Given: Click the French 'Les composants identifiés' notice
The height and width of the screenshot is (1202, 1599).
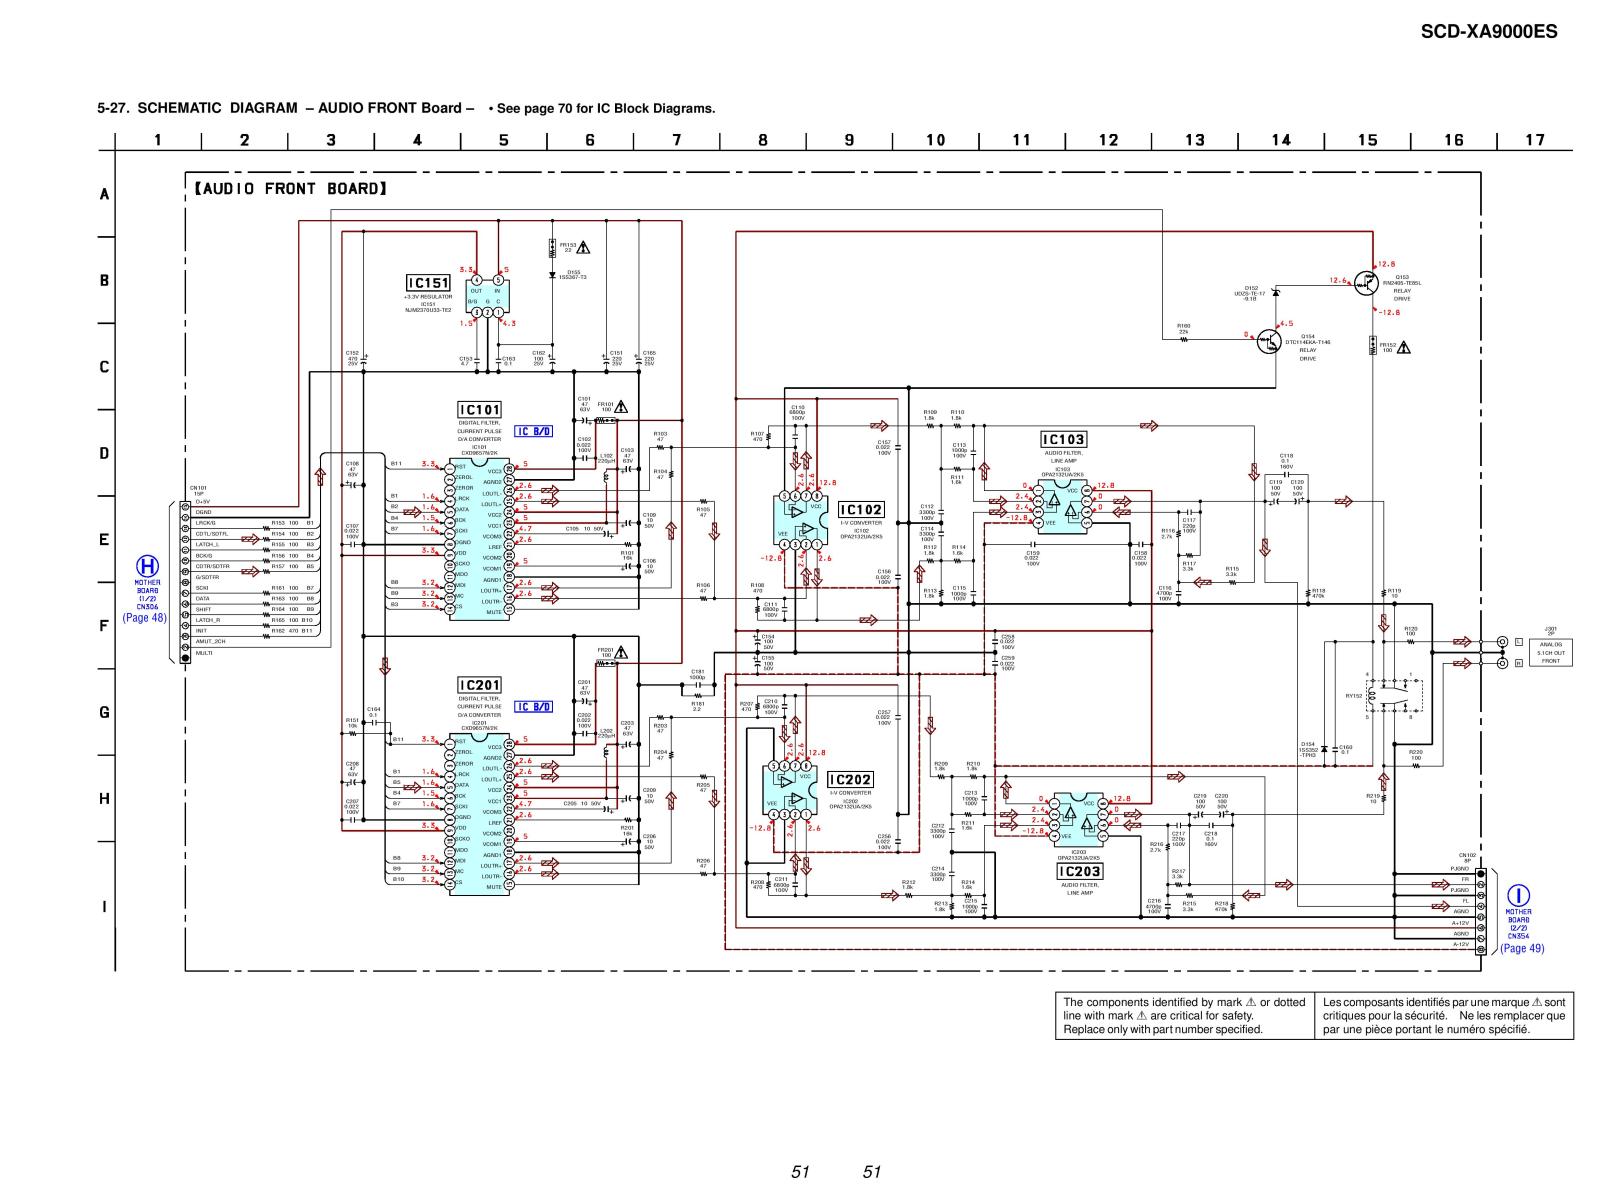Looking at the screenshot, I should click(1444, 1015).
